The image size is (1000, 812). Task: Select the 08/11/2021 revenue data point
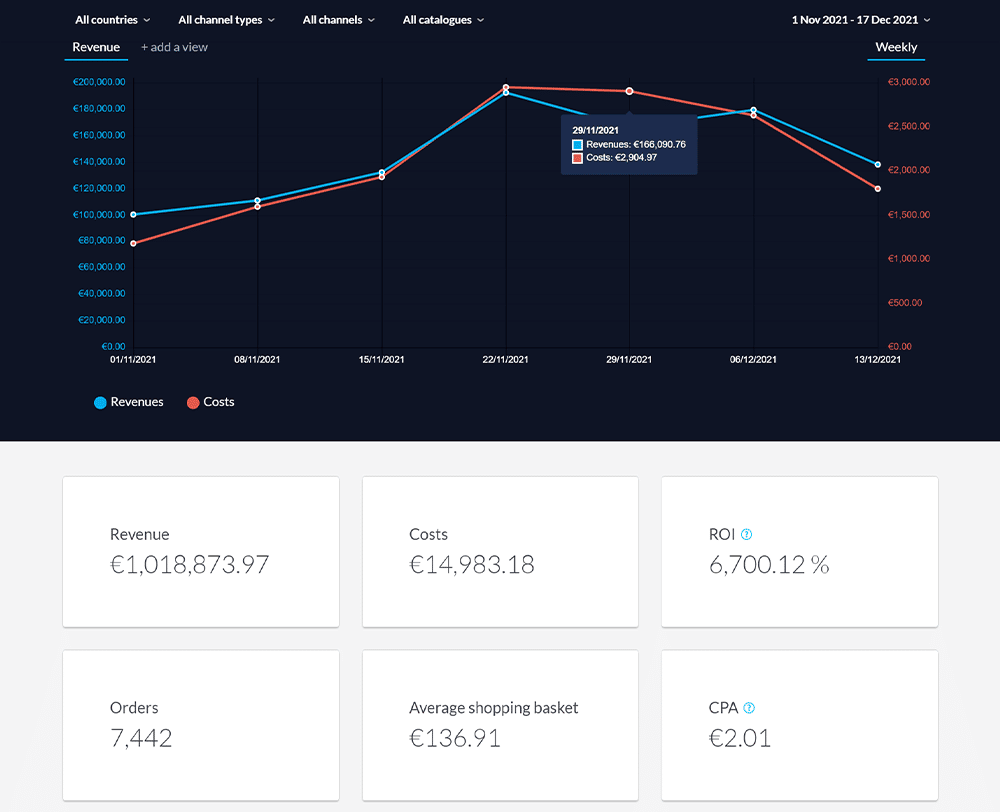[258, 201]
